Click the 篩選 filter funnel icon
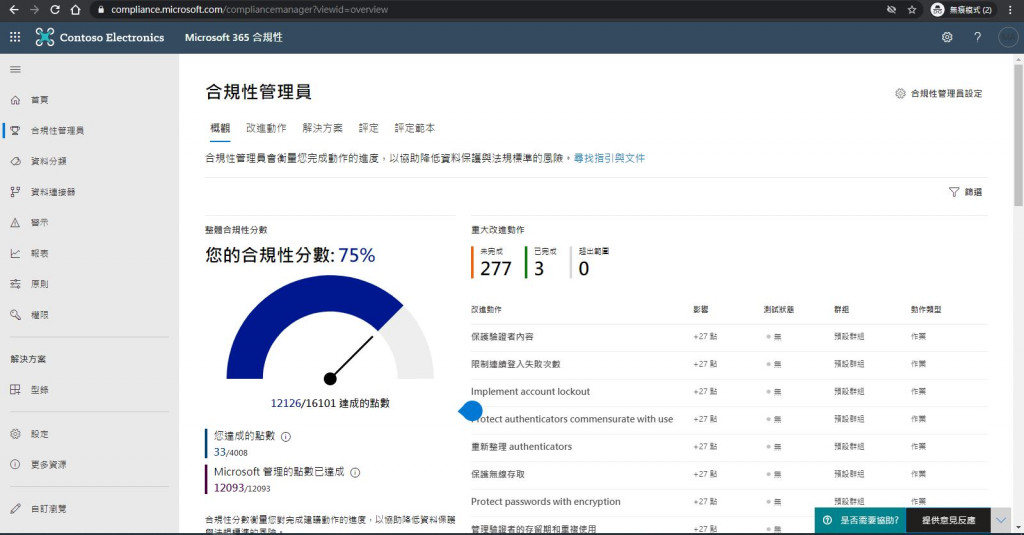The width and height of the screenshot is (1024, 535). [x=954, y=192]
